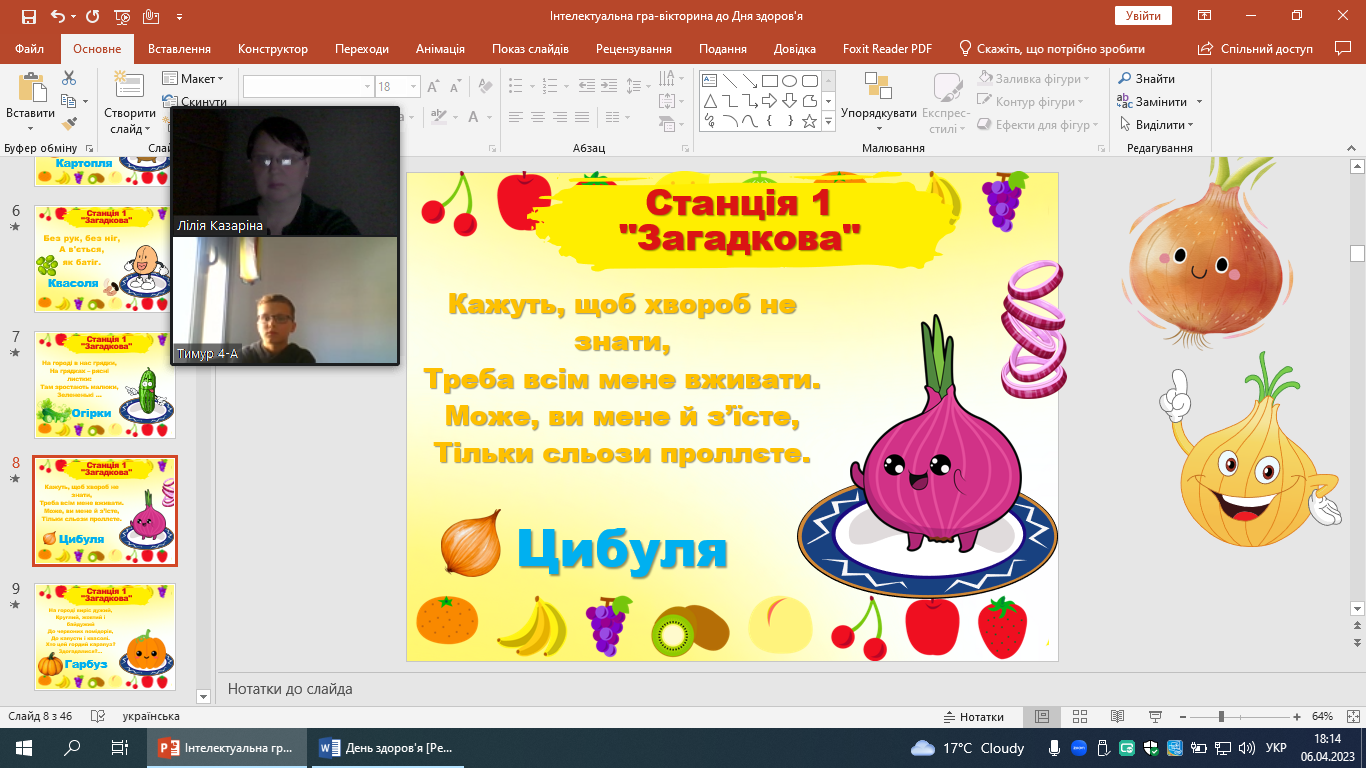Open the font size dropdown

click(414, 87)
